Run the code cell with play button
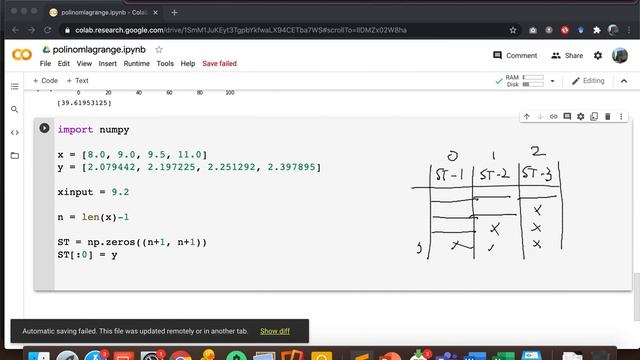Image resolution: width=640 pixels, height=360 pixels. (44, 128)
